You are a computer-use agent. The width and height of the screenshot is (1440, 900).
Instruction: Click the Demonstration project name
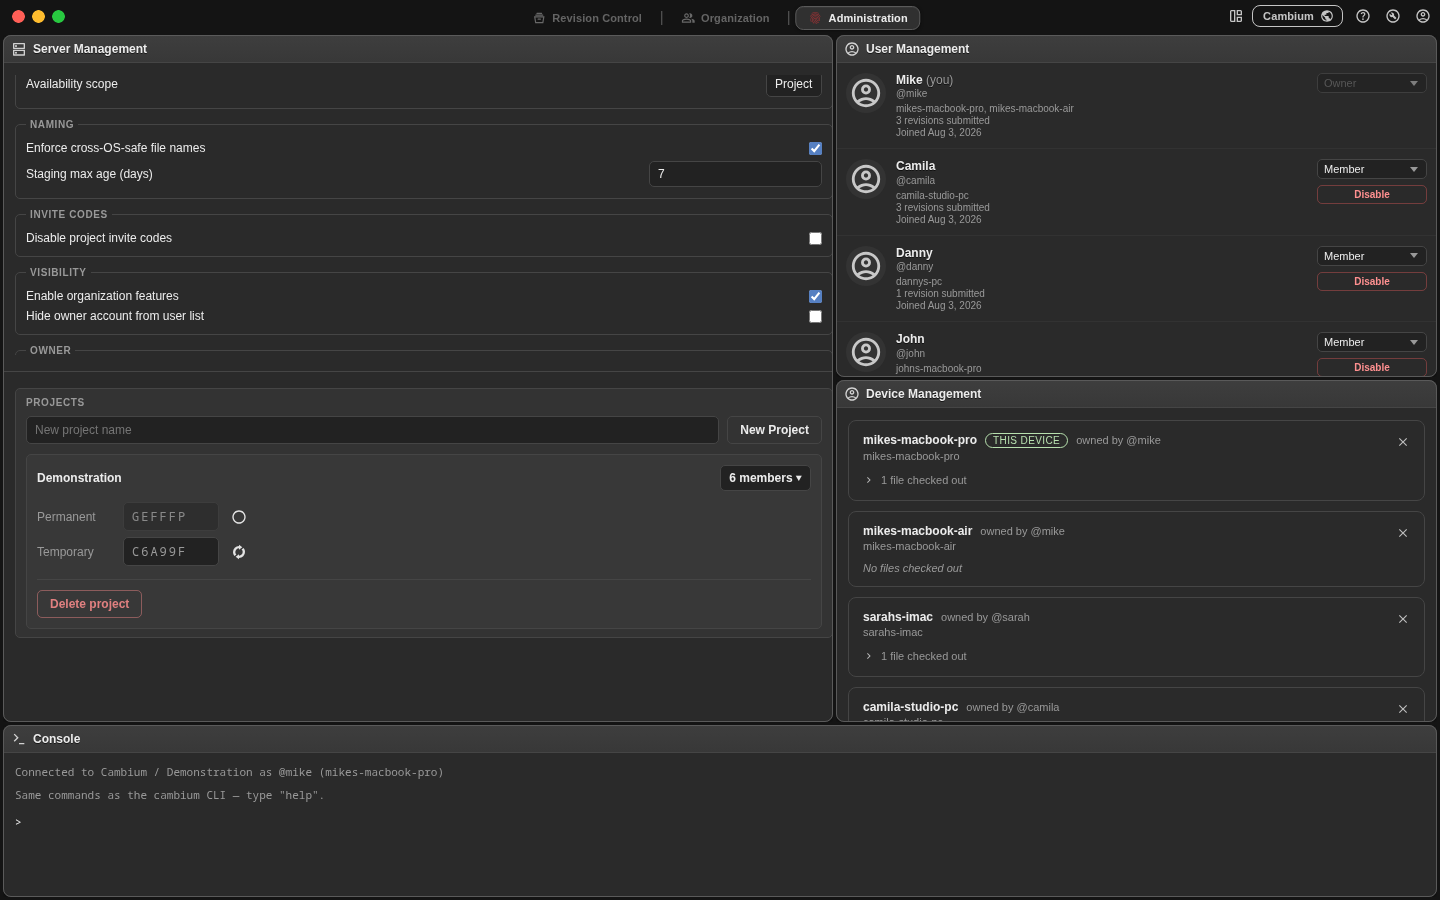pos(79,478)
